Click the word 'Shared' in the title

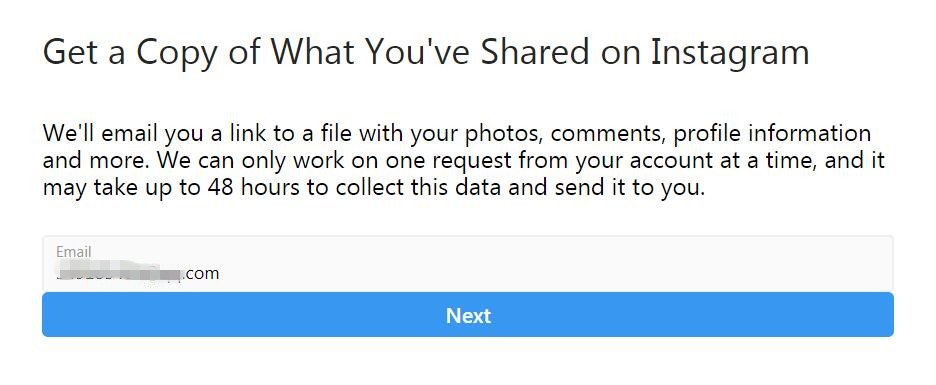[535, 53]
